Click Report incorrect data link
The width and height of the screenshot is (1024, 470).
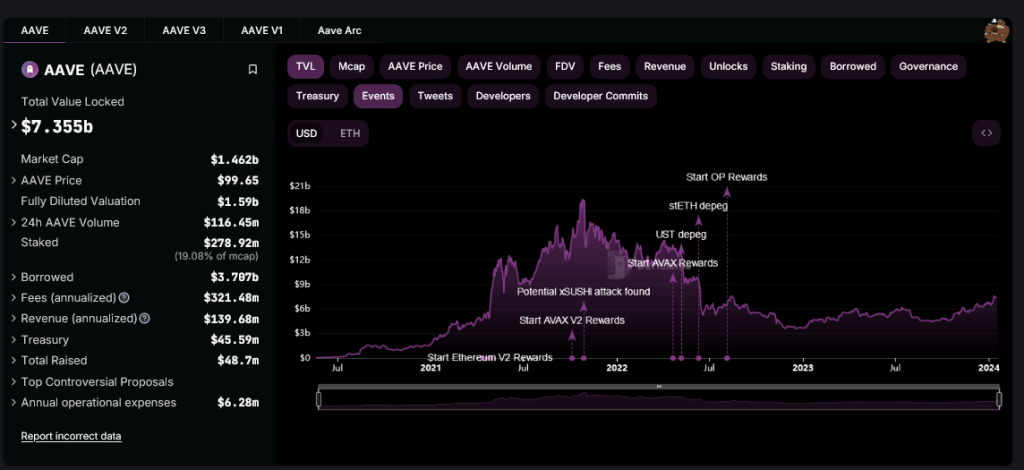pyautogui.click(x=71, y=436)
